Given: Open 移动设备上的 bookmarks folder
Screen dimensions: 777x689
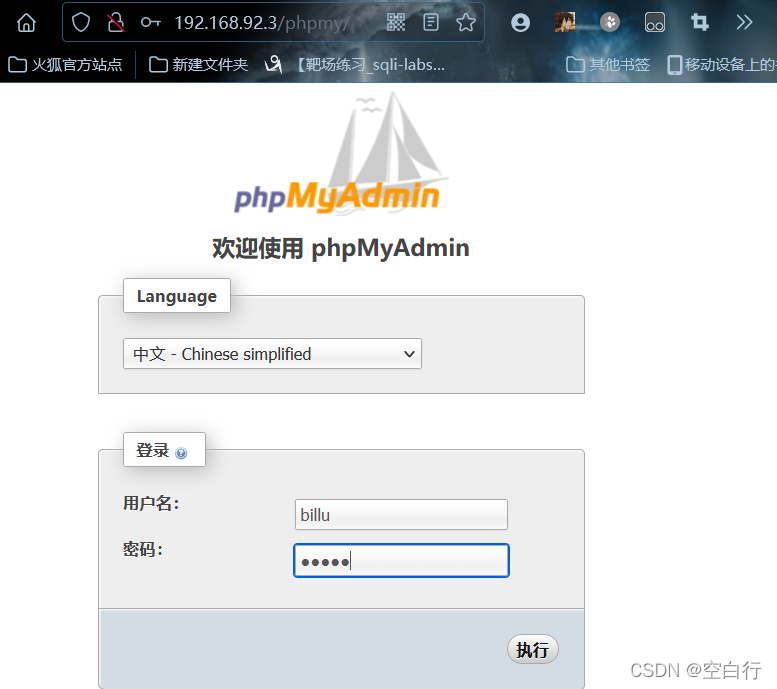Looking at the screenshot, I should pyautogui.click(x=722, y=64).
